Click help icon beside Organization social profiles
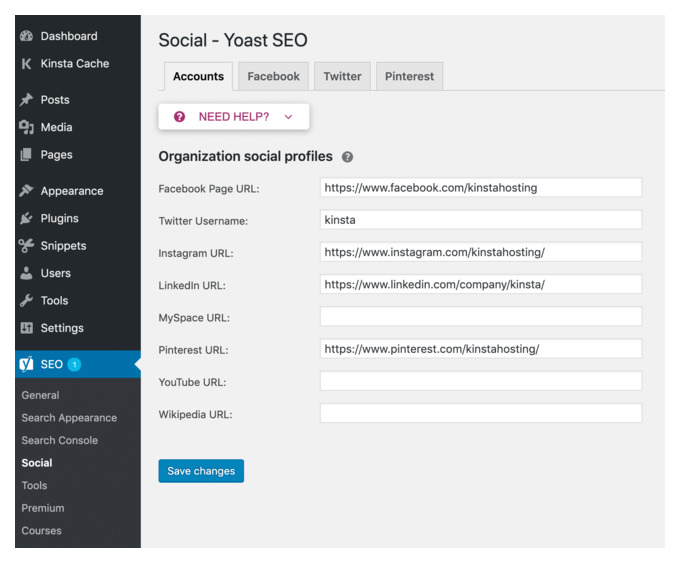Image resolution: width=680 pixels, height=563 pixels. click(347, 157)
